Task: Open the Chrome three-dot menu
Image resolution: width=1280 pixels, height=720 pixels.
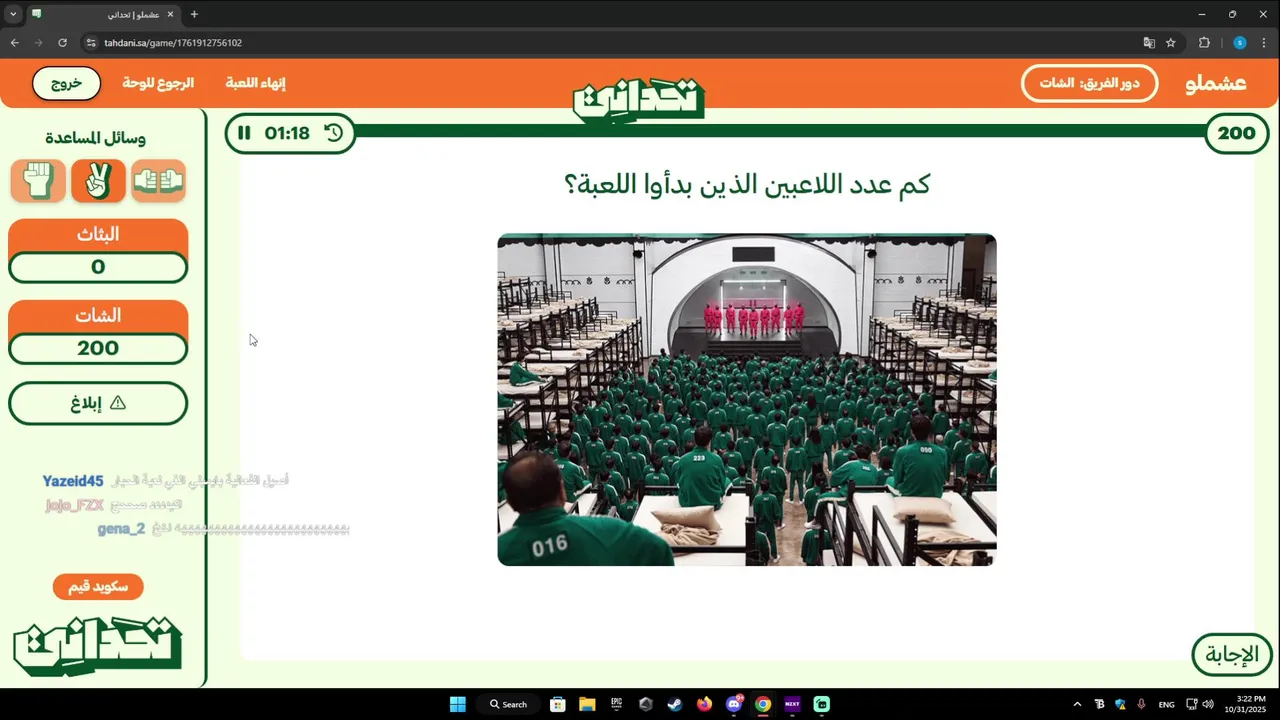Action: point(1265,43)
